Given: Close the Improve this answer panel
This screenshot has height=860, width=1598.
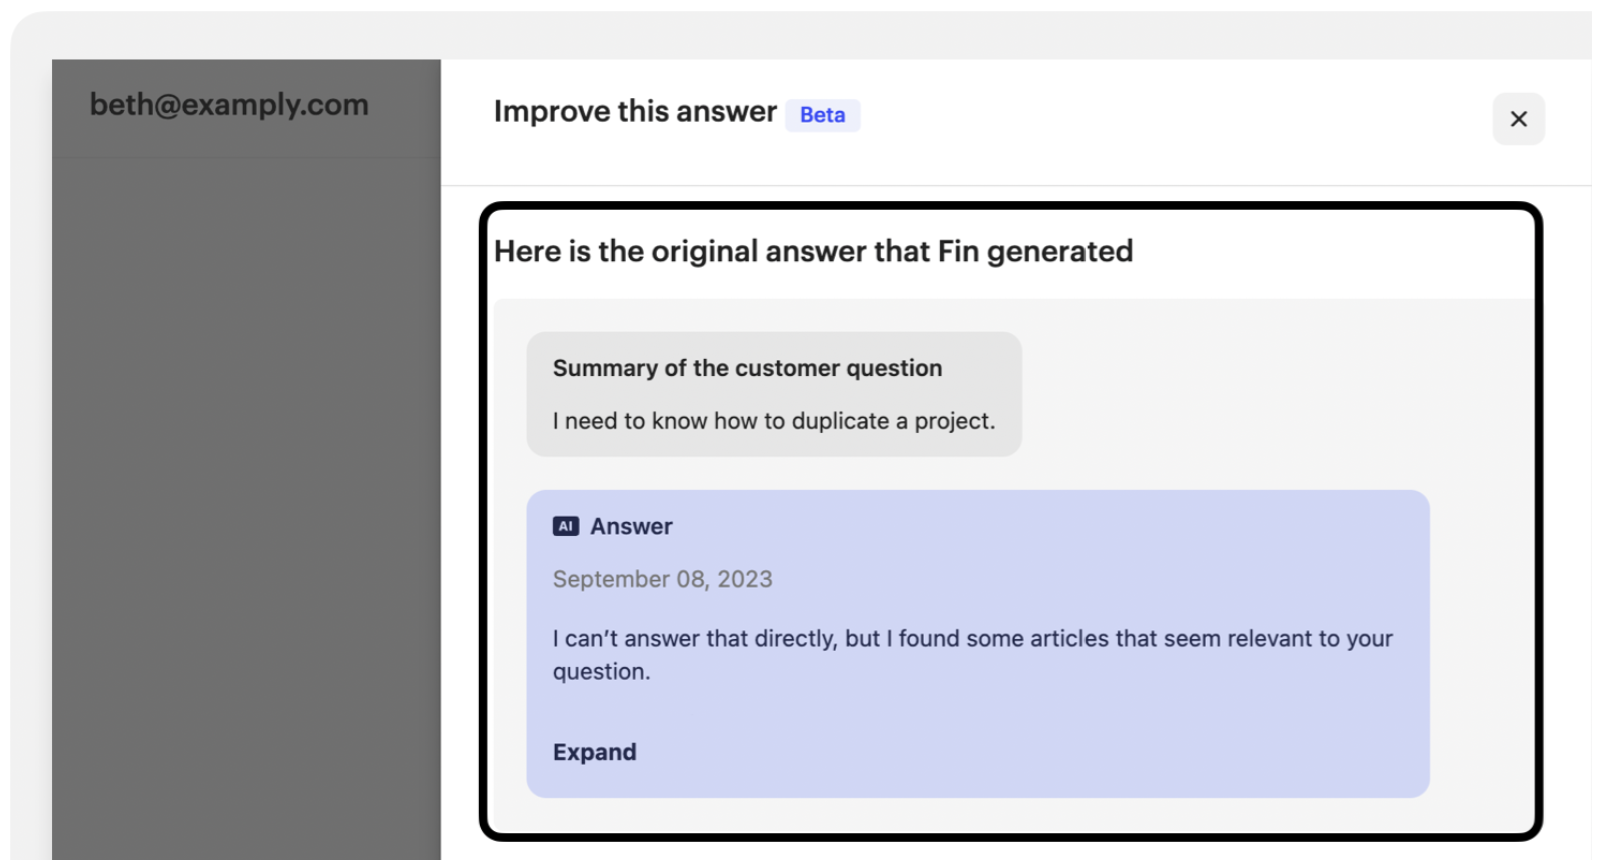Looking at the screenshot, I should pos(1518,119).
